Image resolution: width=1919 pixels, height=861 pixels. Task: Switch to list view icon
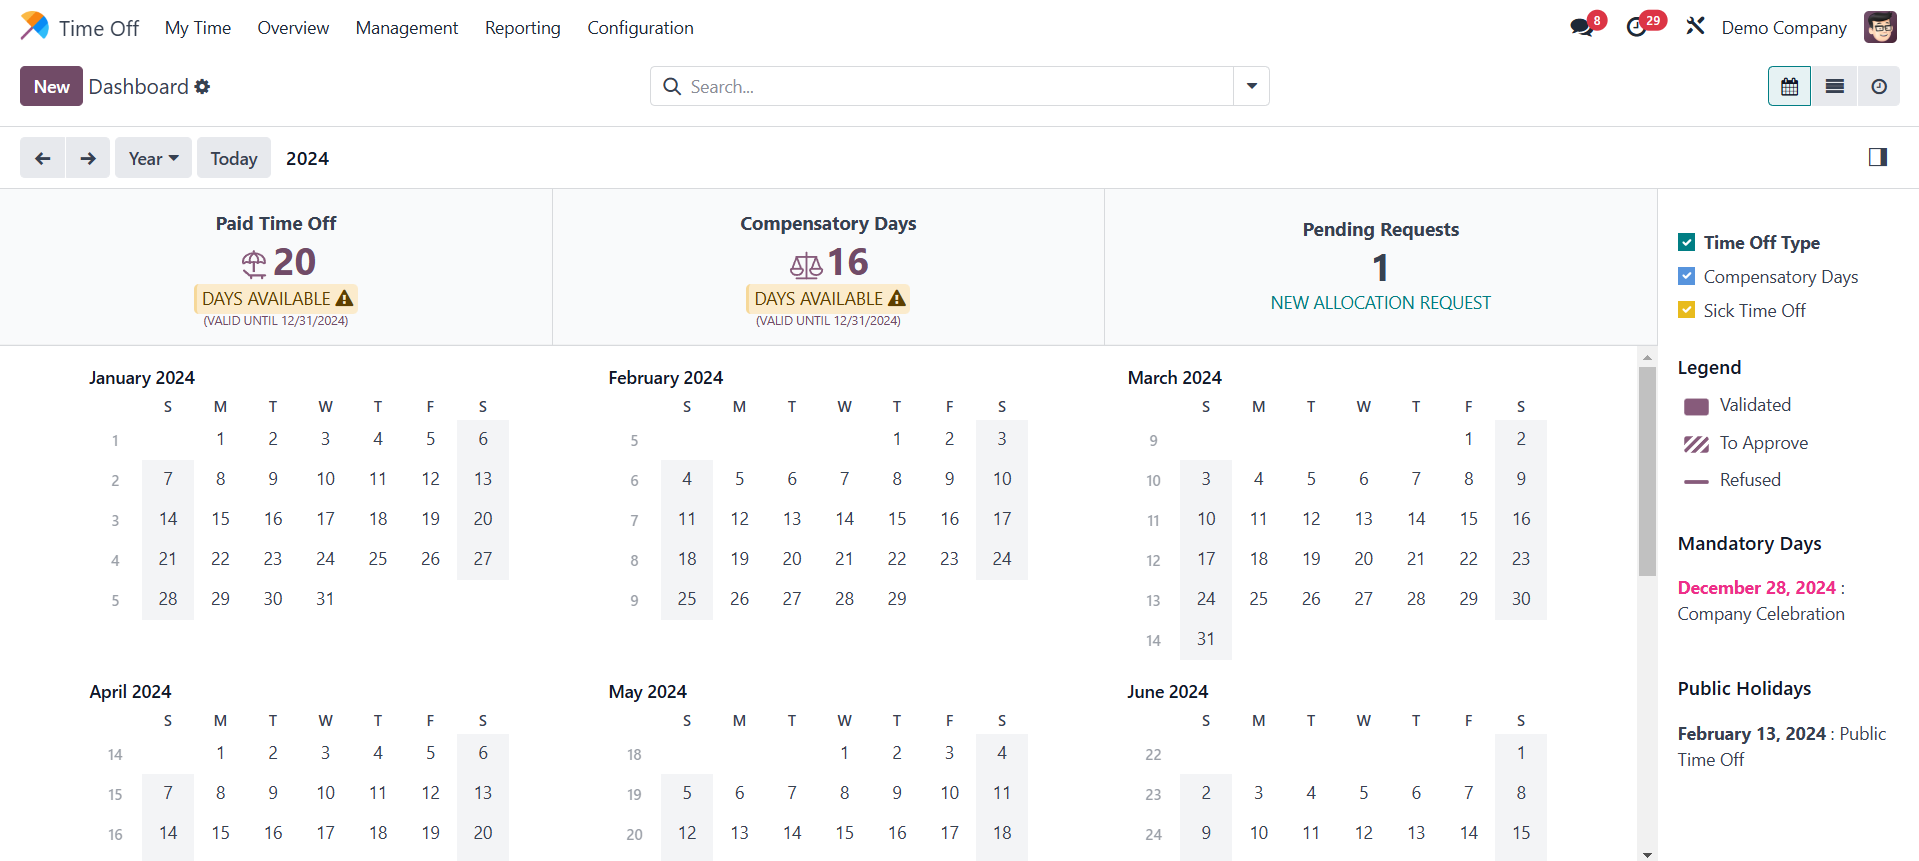1834,87
